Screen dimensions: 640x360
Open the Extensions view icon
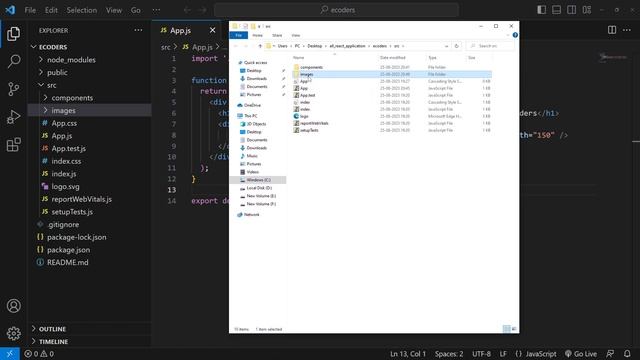point(13,144)
